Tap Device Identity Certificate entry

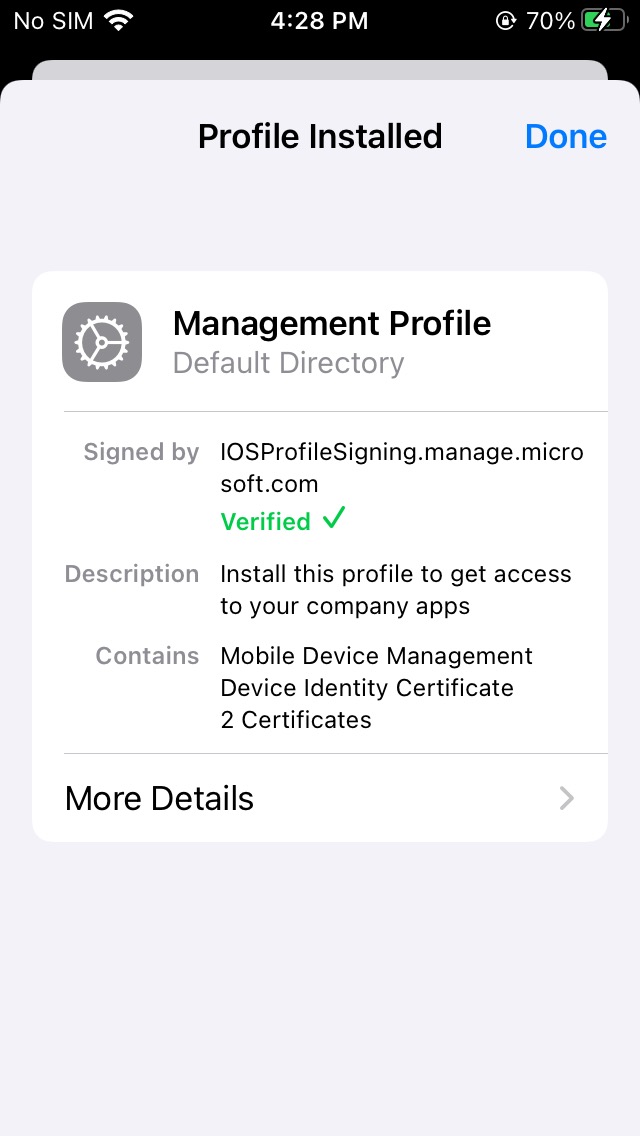click(367, 688)
